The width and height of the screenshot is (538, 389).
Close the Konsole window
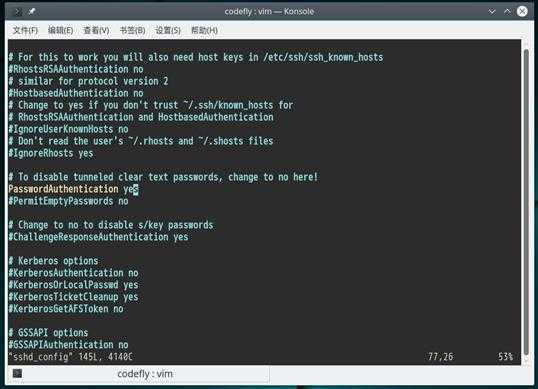(522, 12)
